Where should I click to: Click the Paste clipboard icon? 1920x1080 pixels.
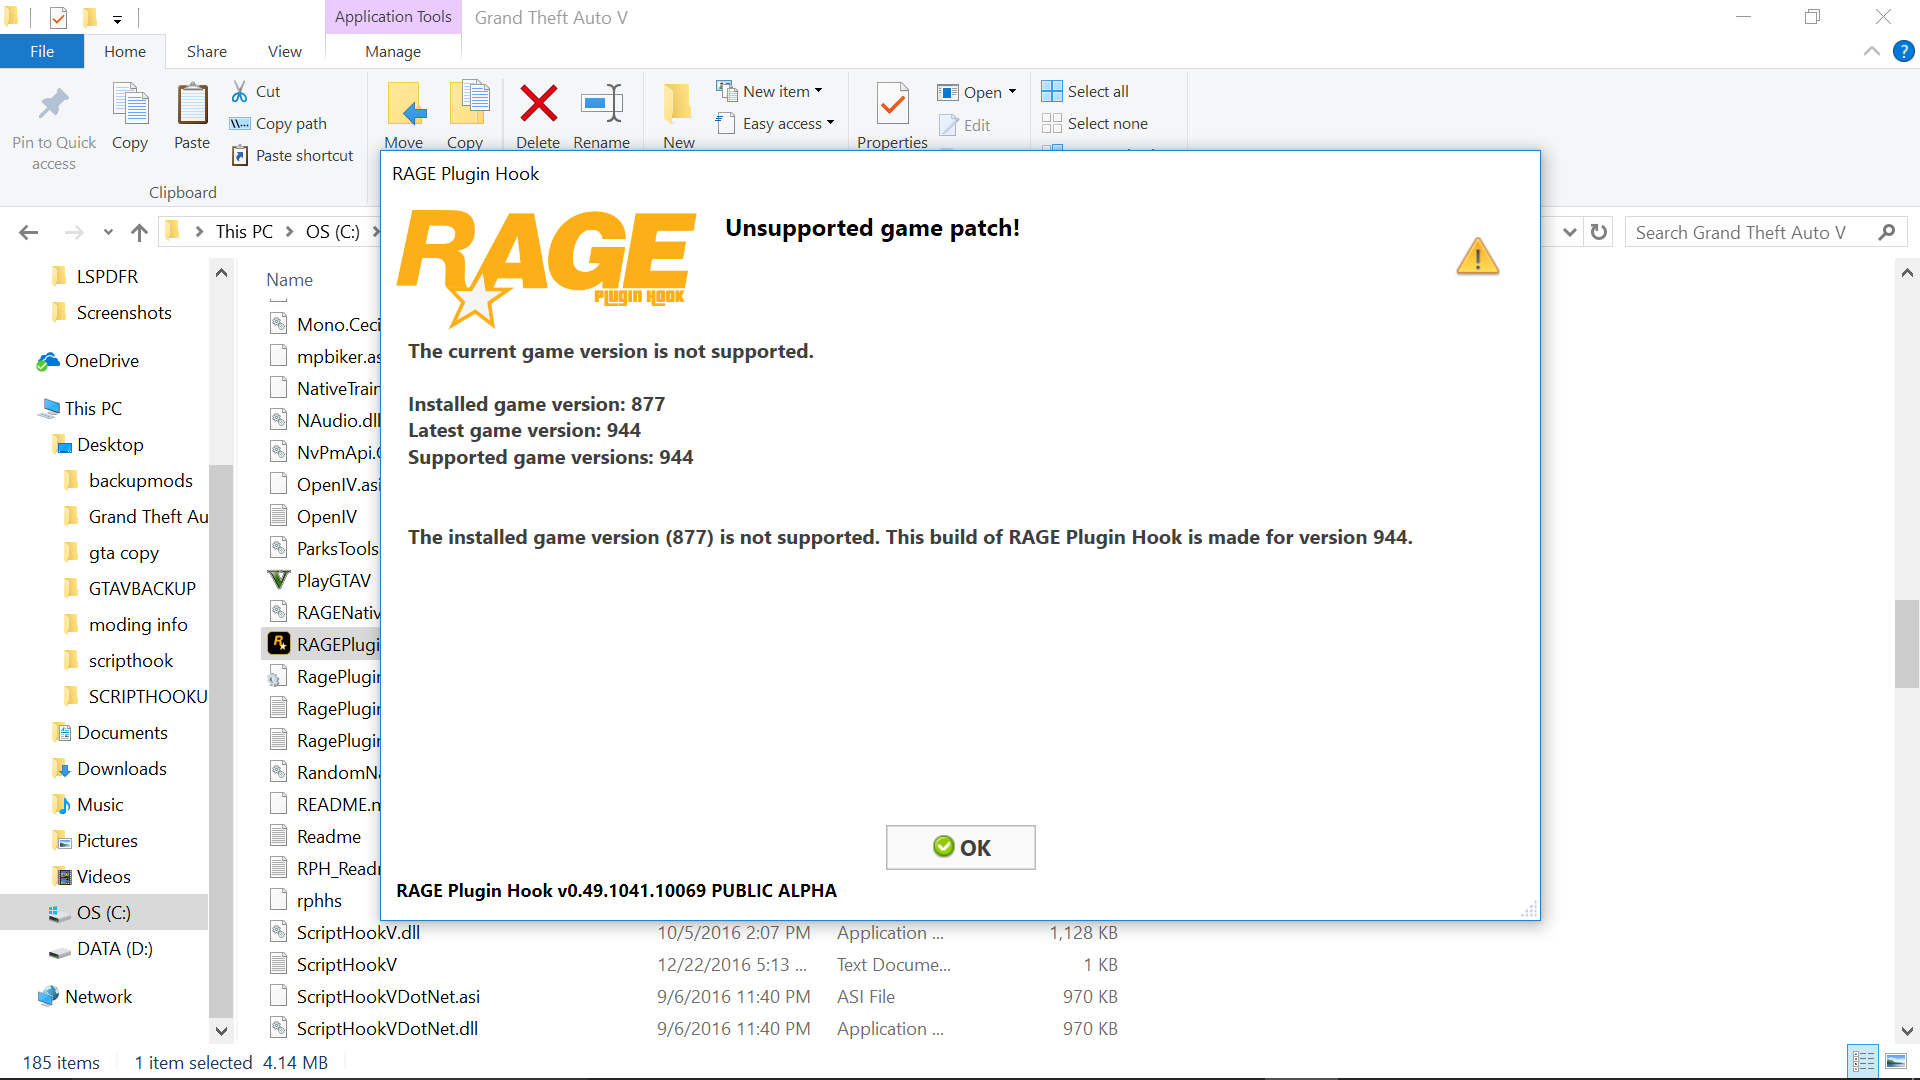[x=192, y=104]
